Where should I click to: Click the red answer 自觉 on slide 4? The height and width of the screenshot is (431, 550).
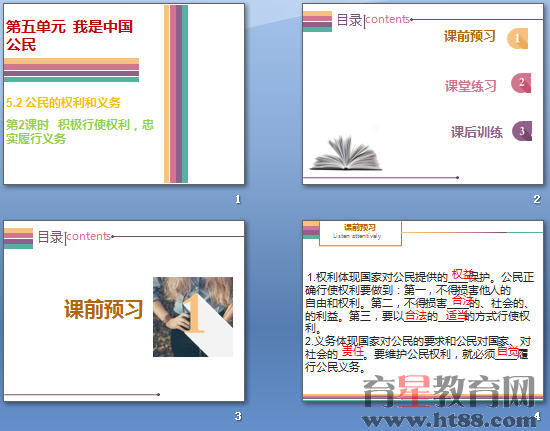click(x=508, y=351)
